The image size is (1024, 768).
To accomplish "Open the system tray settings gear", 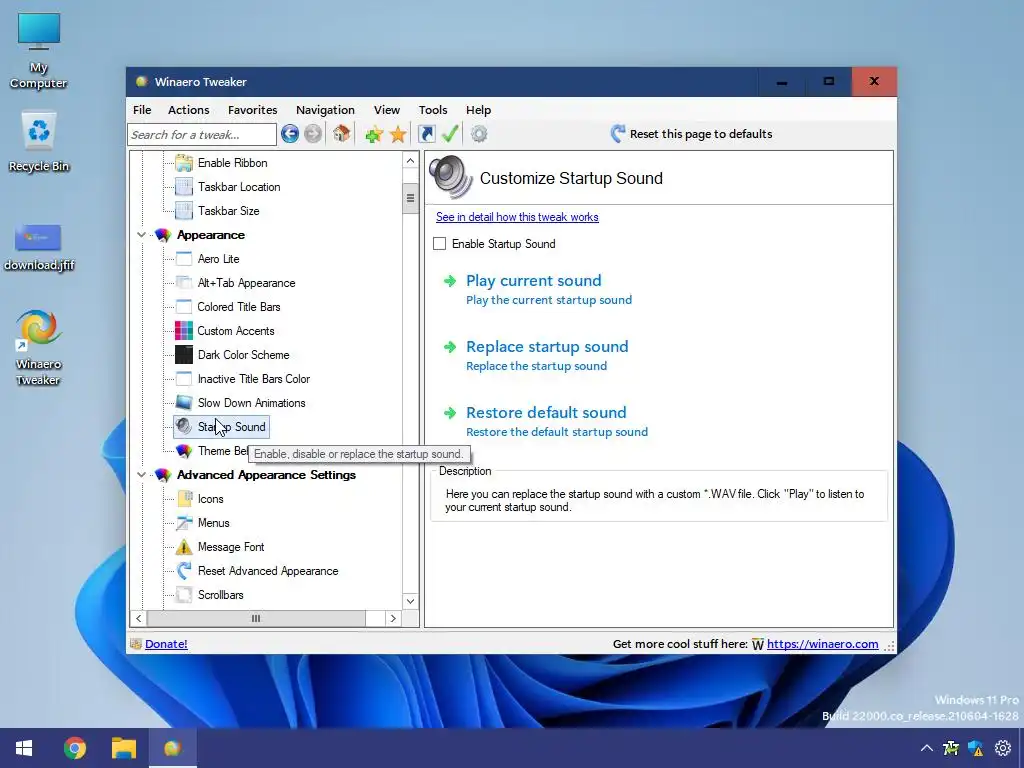I will [x=1002, y=748].
